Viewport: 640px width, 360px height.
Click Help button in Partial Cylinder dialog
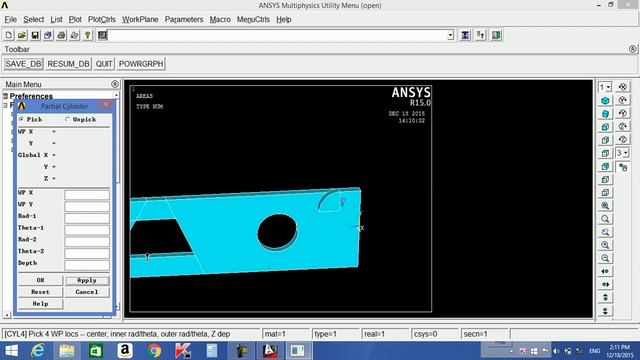(40, 304)
